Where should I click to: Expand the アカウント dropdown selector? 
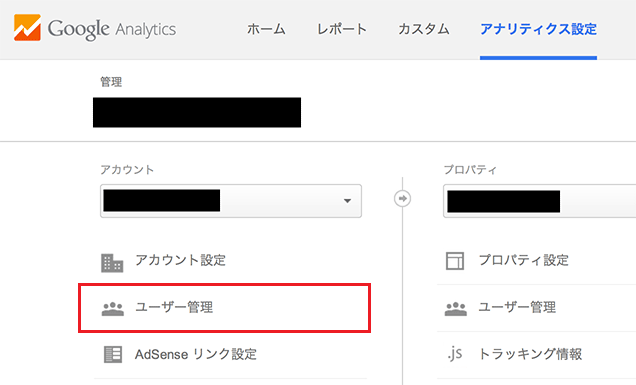(x=231, y=201)
